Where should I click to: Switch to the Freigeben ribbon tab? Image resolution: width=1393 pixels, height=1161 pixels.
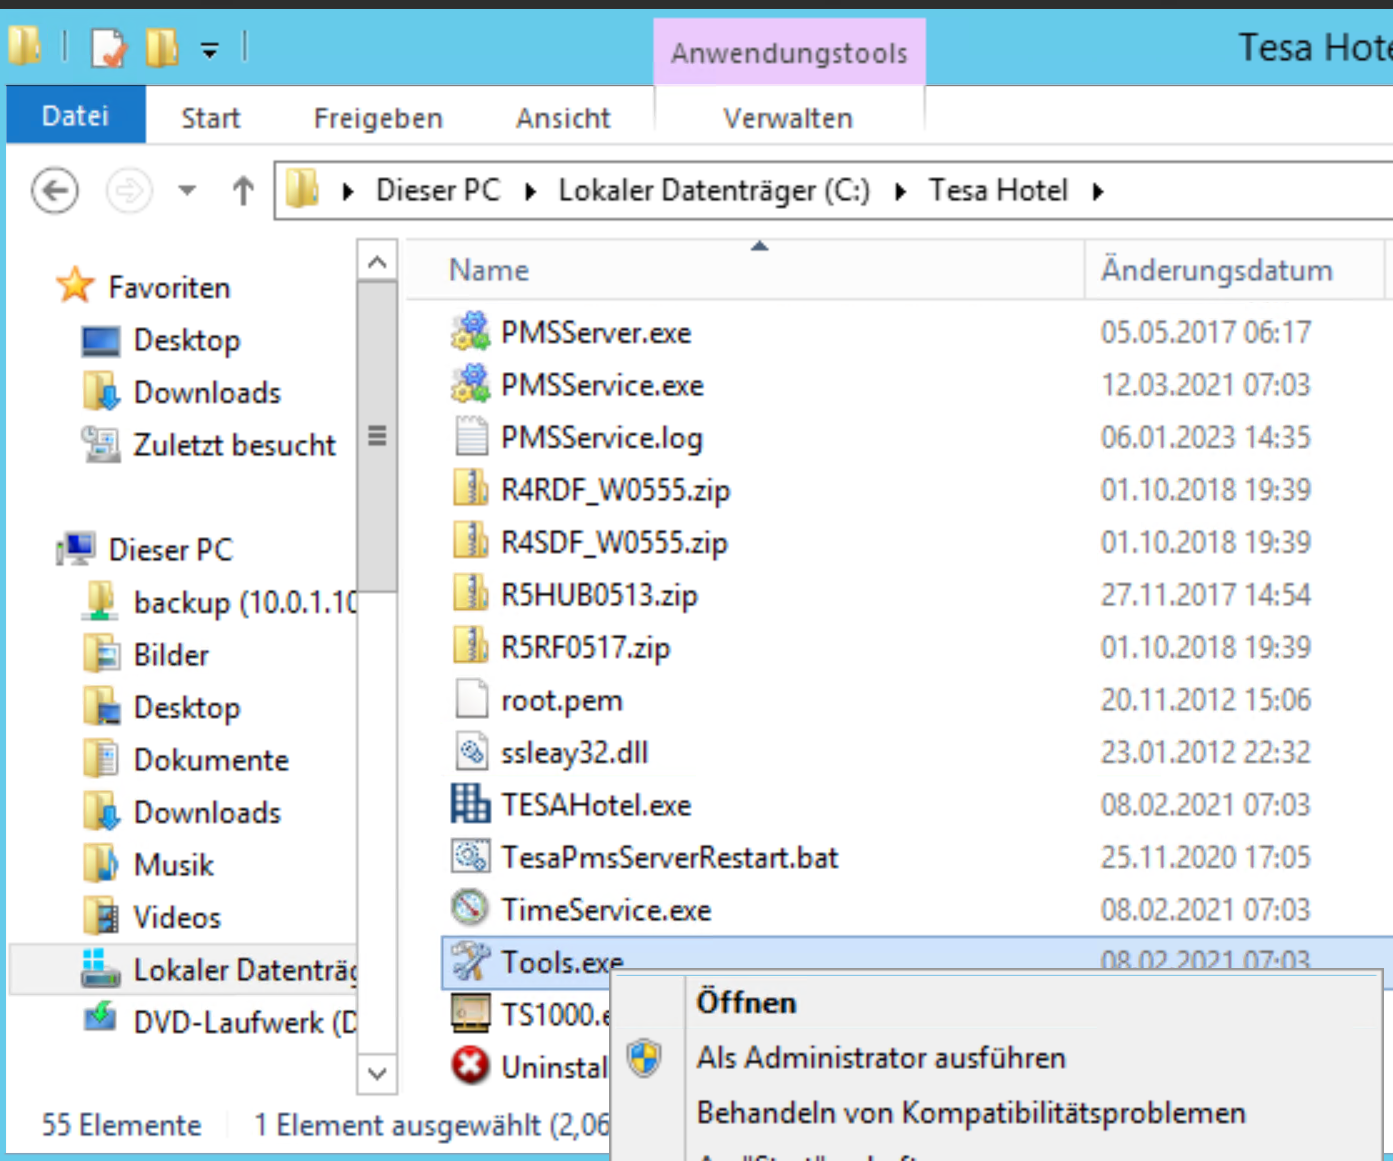point(378,118)
